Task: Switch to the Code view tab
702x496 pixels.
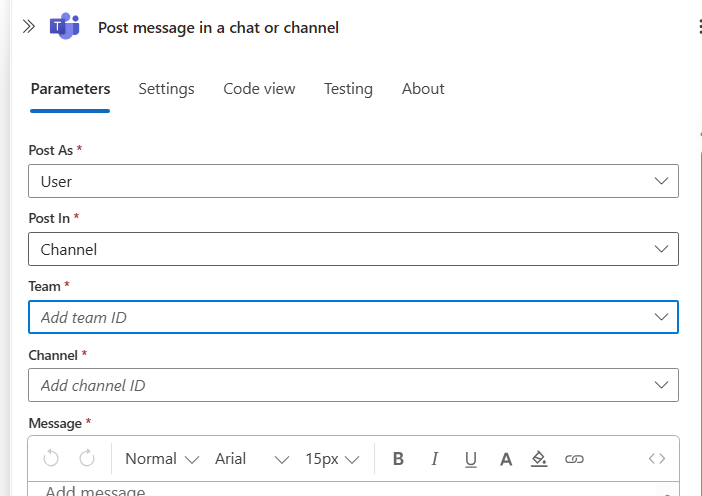Action: [259, 88]
